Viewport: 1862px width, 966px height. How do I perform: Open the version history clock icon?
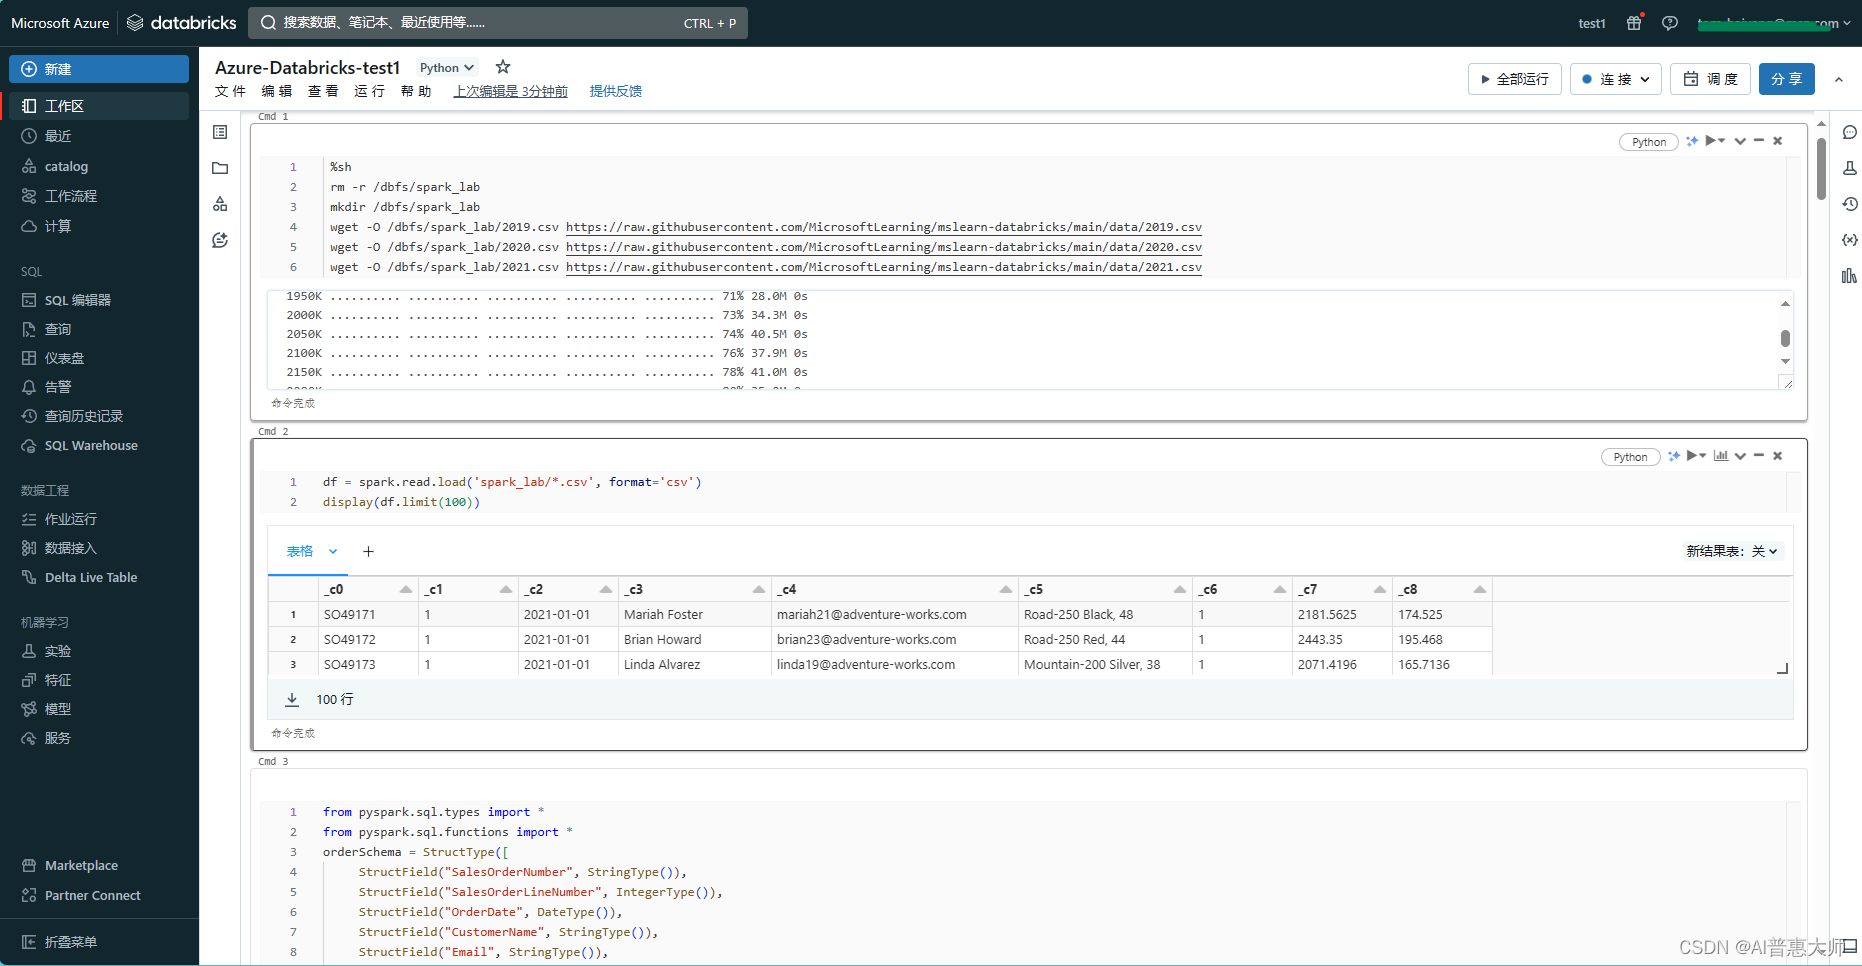tap(1849, 204)
